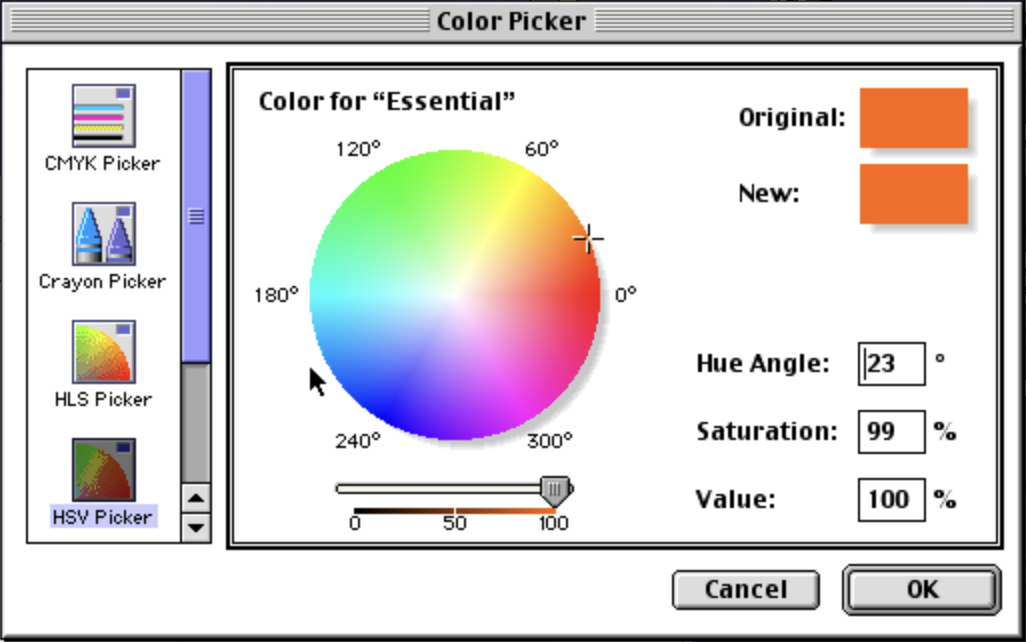
Task: Click the Value percentage field
Action: (x=891, y=499)
